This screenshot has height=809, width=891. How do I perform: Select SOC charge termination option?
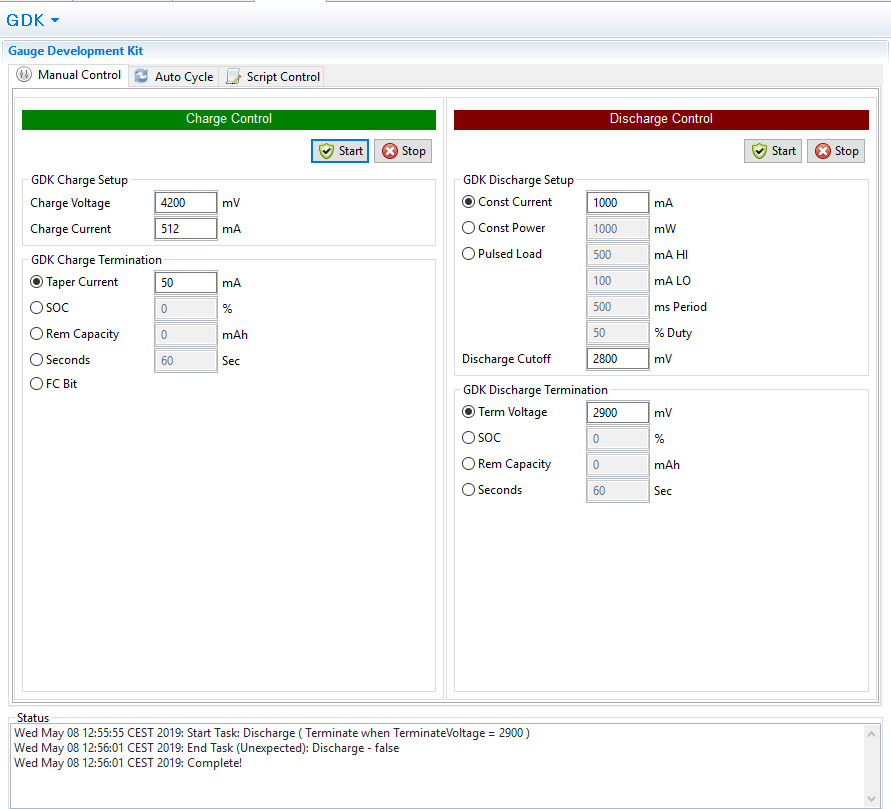tap(49, 308)
